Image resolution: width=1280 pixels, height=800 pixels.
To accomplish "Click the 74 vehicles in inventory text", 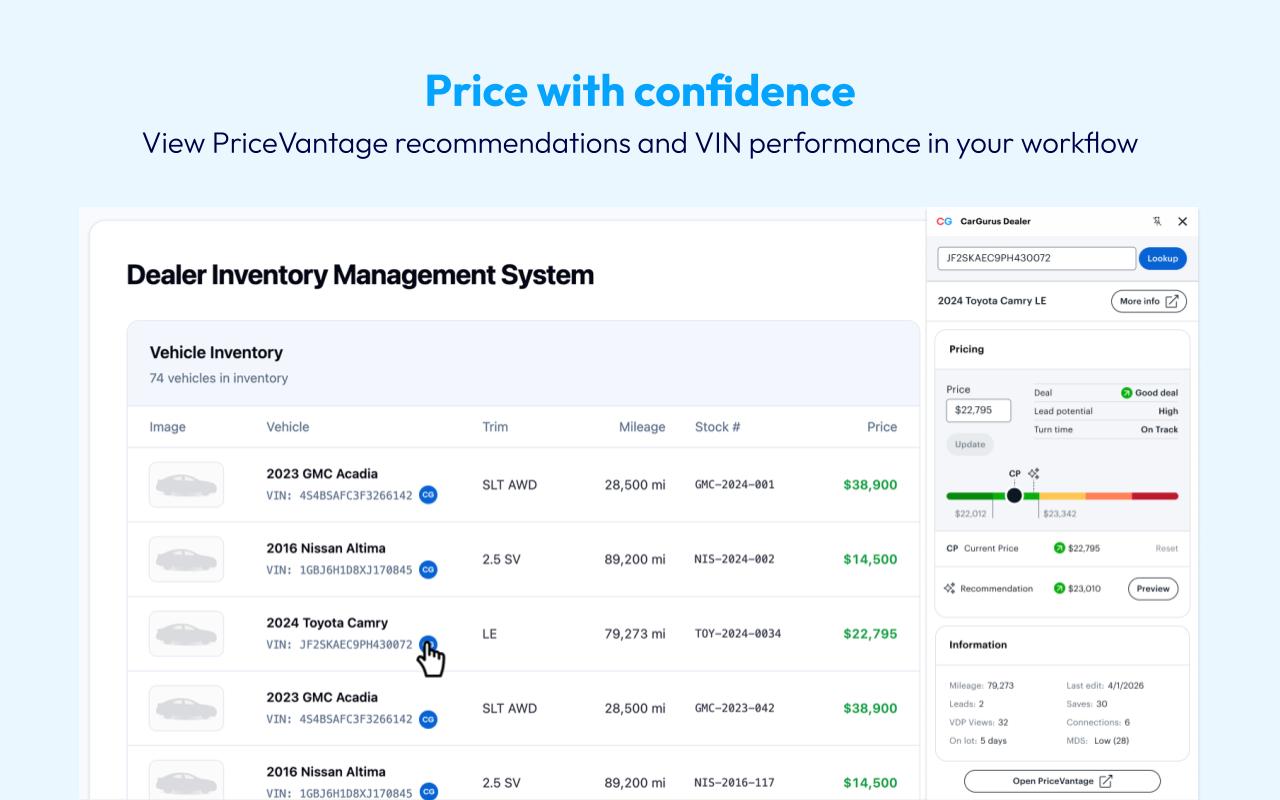I will [x=219, y=378].
